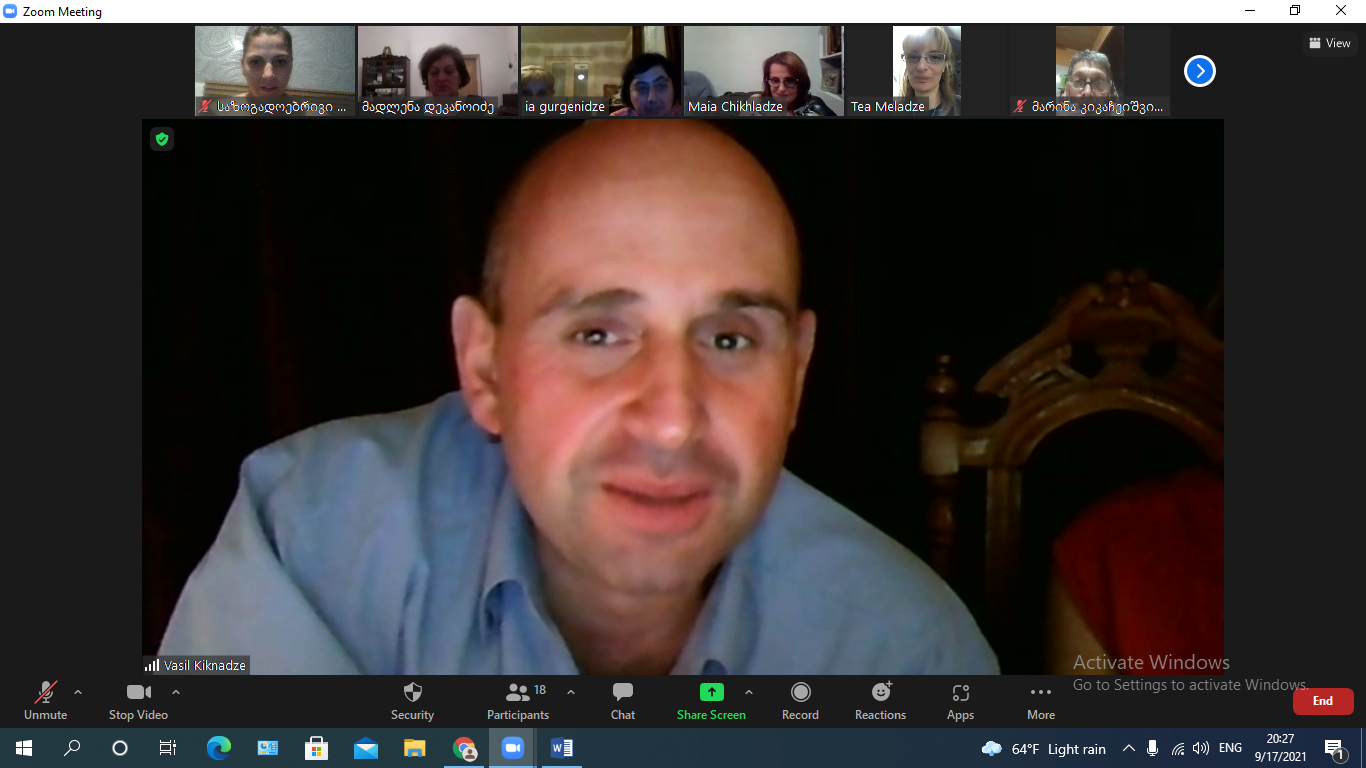The width and height of the screenshot is (1366, 768).
Task: Select the მადლენა დეკანოიძე video thumbnail
Action: (x=438, y=71)
